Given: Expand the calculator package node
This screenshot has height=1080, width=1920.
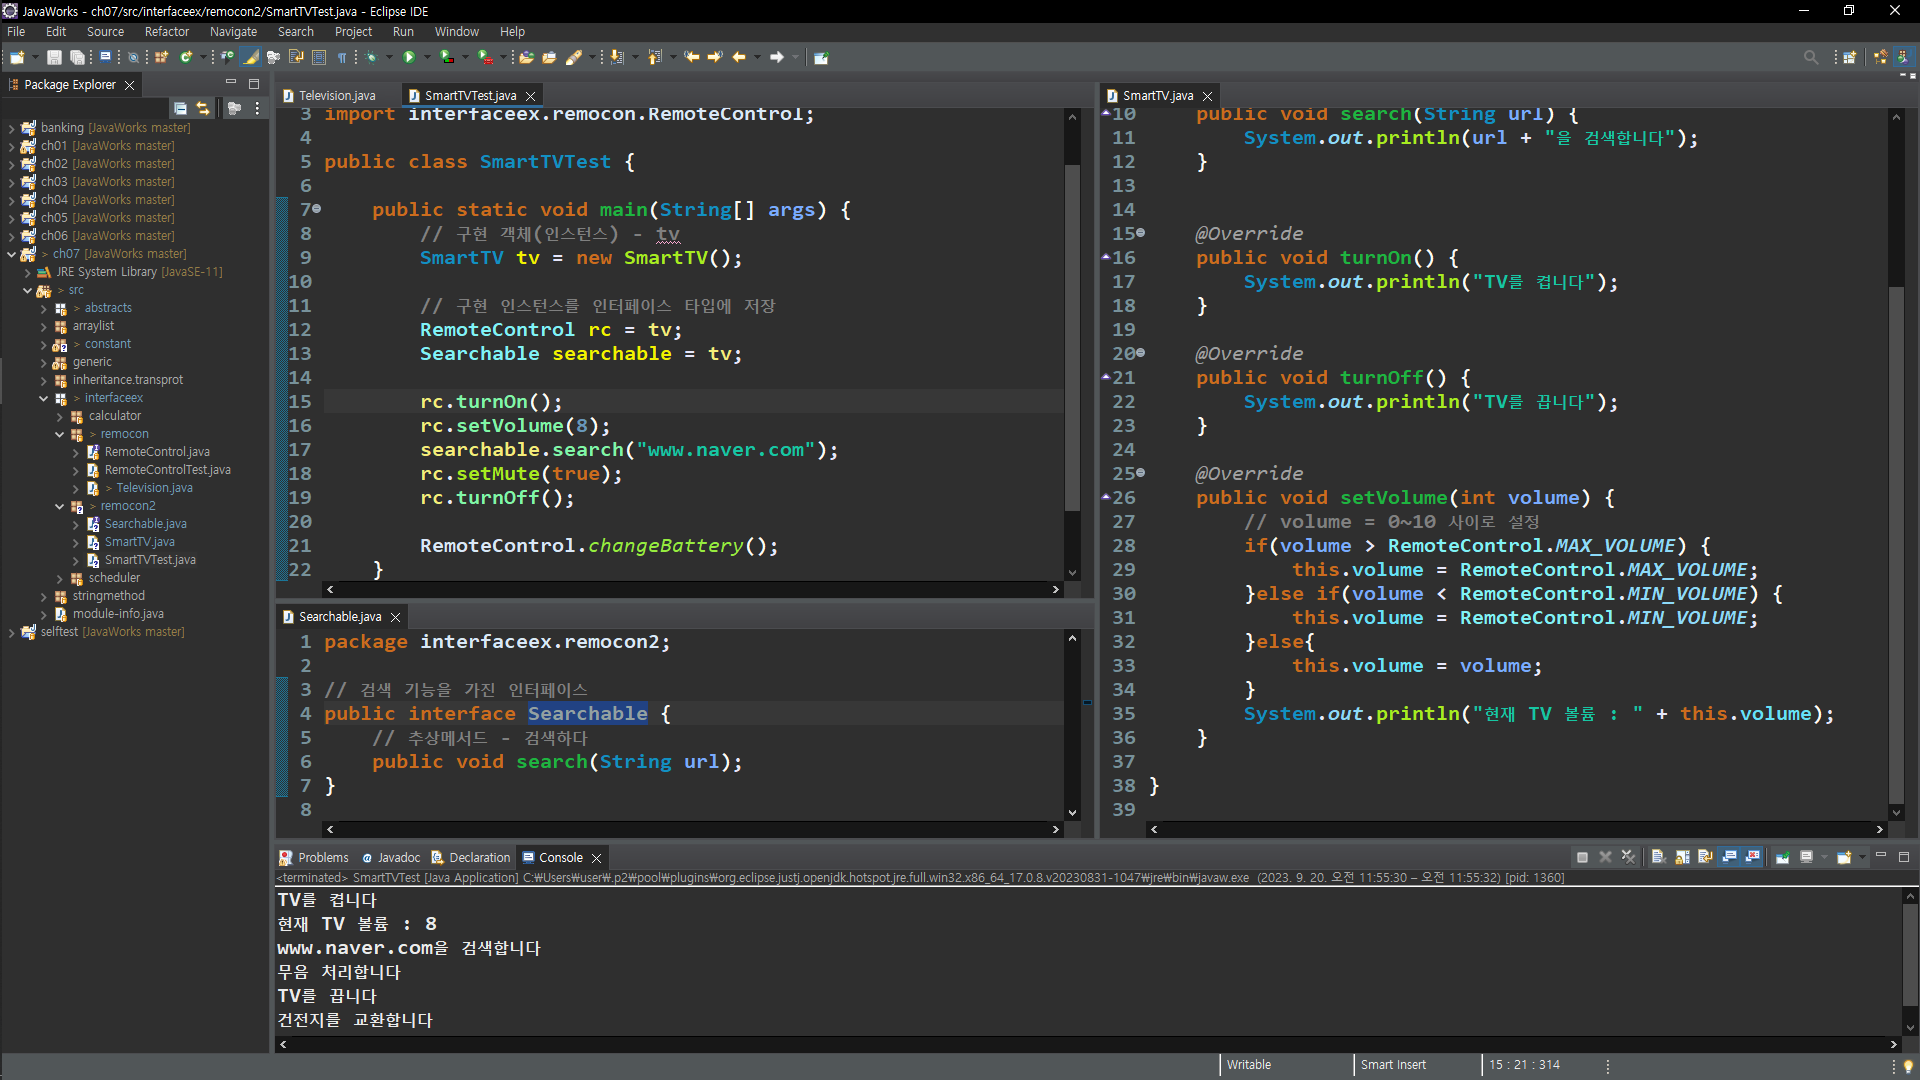Looking at the screenshot, I should click(x=60, y=416).
